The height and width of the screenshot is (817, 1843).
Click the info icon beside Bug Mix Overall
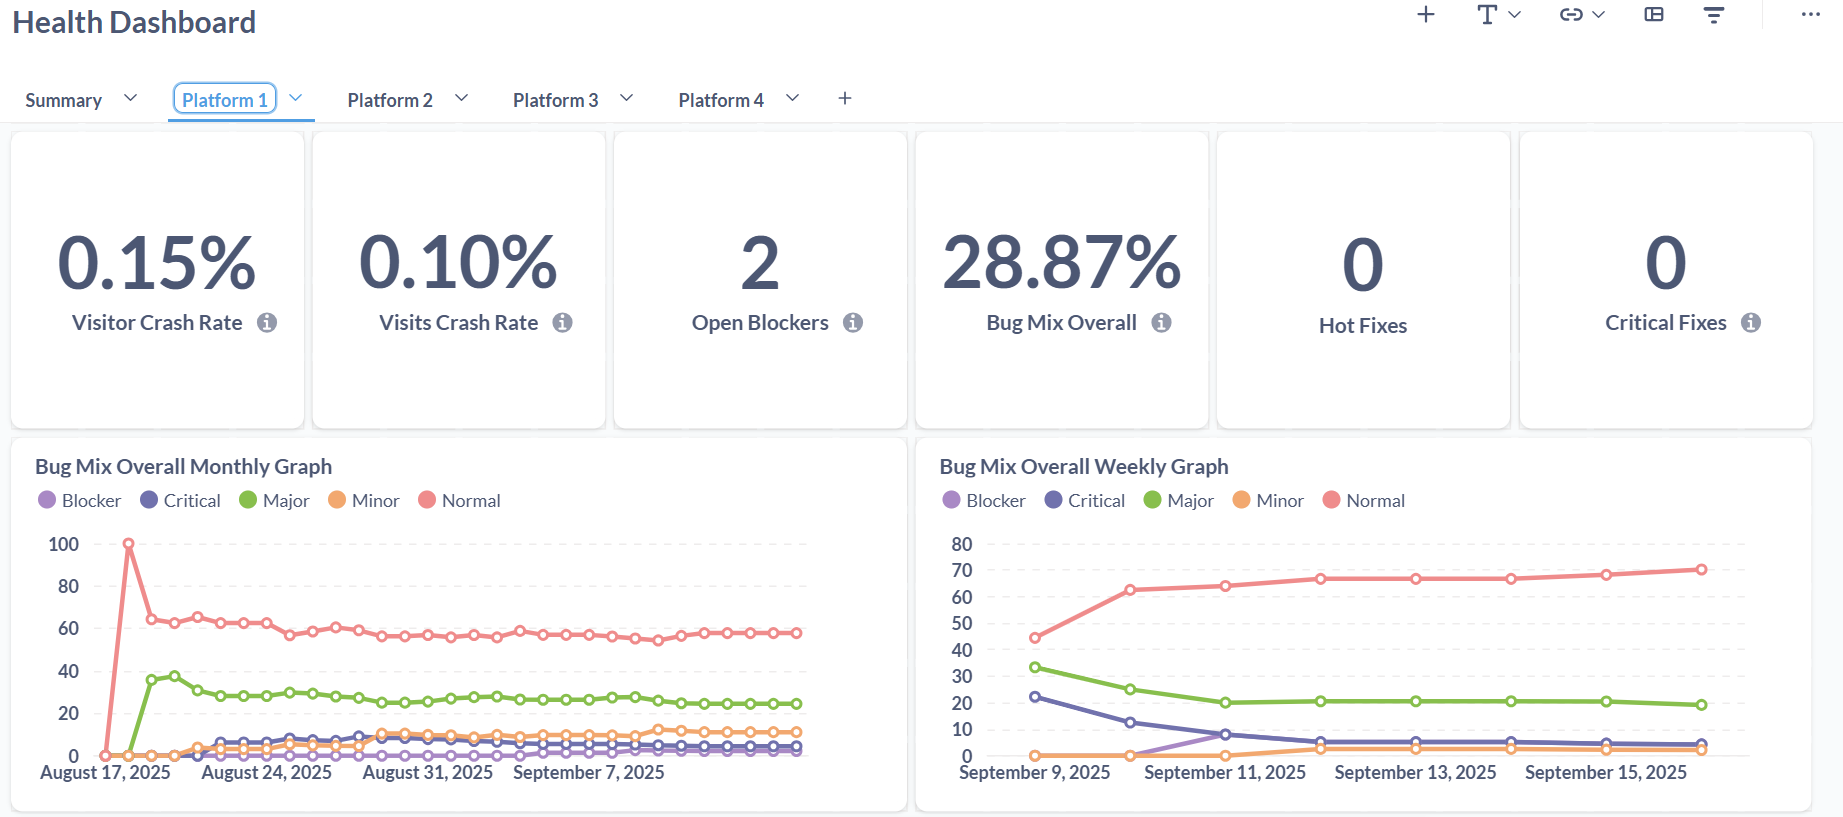click(1161, 322)
